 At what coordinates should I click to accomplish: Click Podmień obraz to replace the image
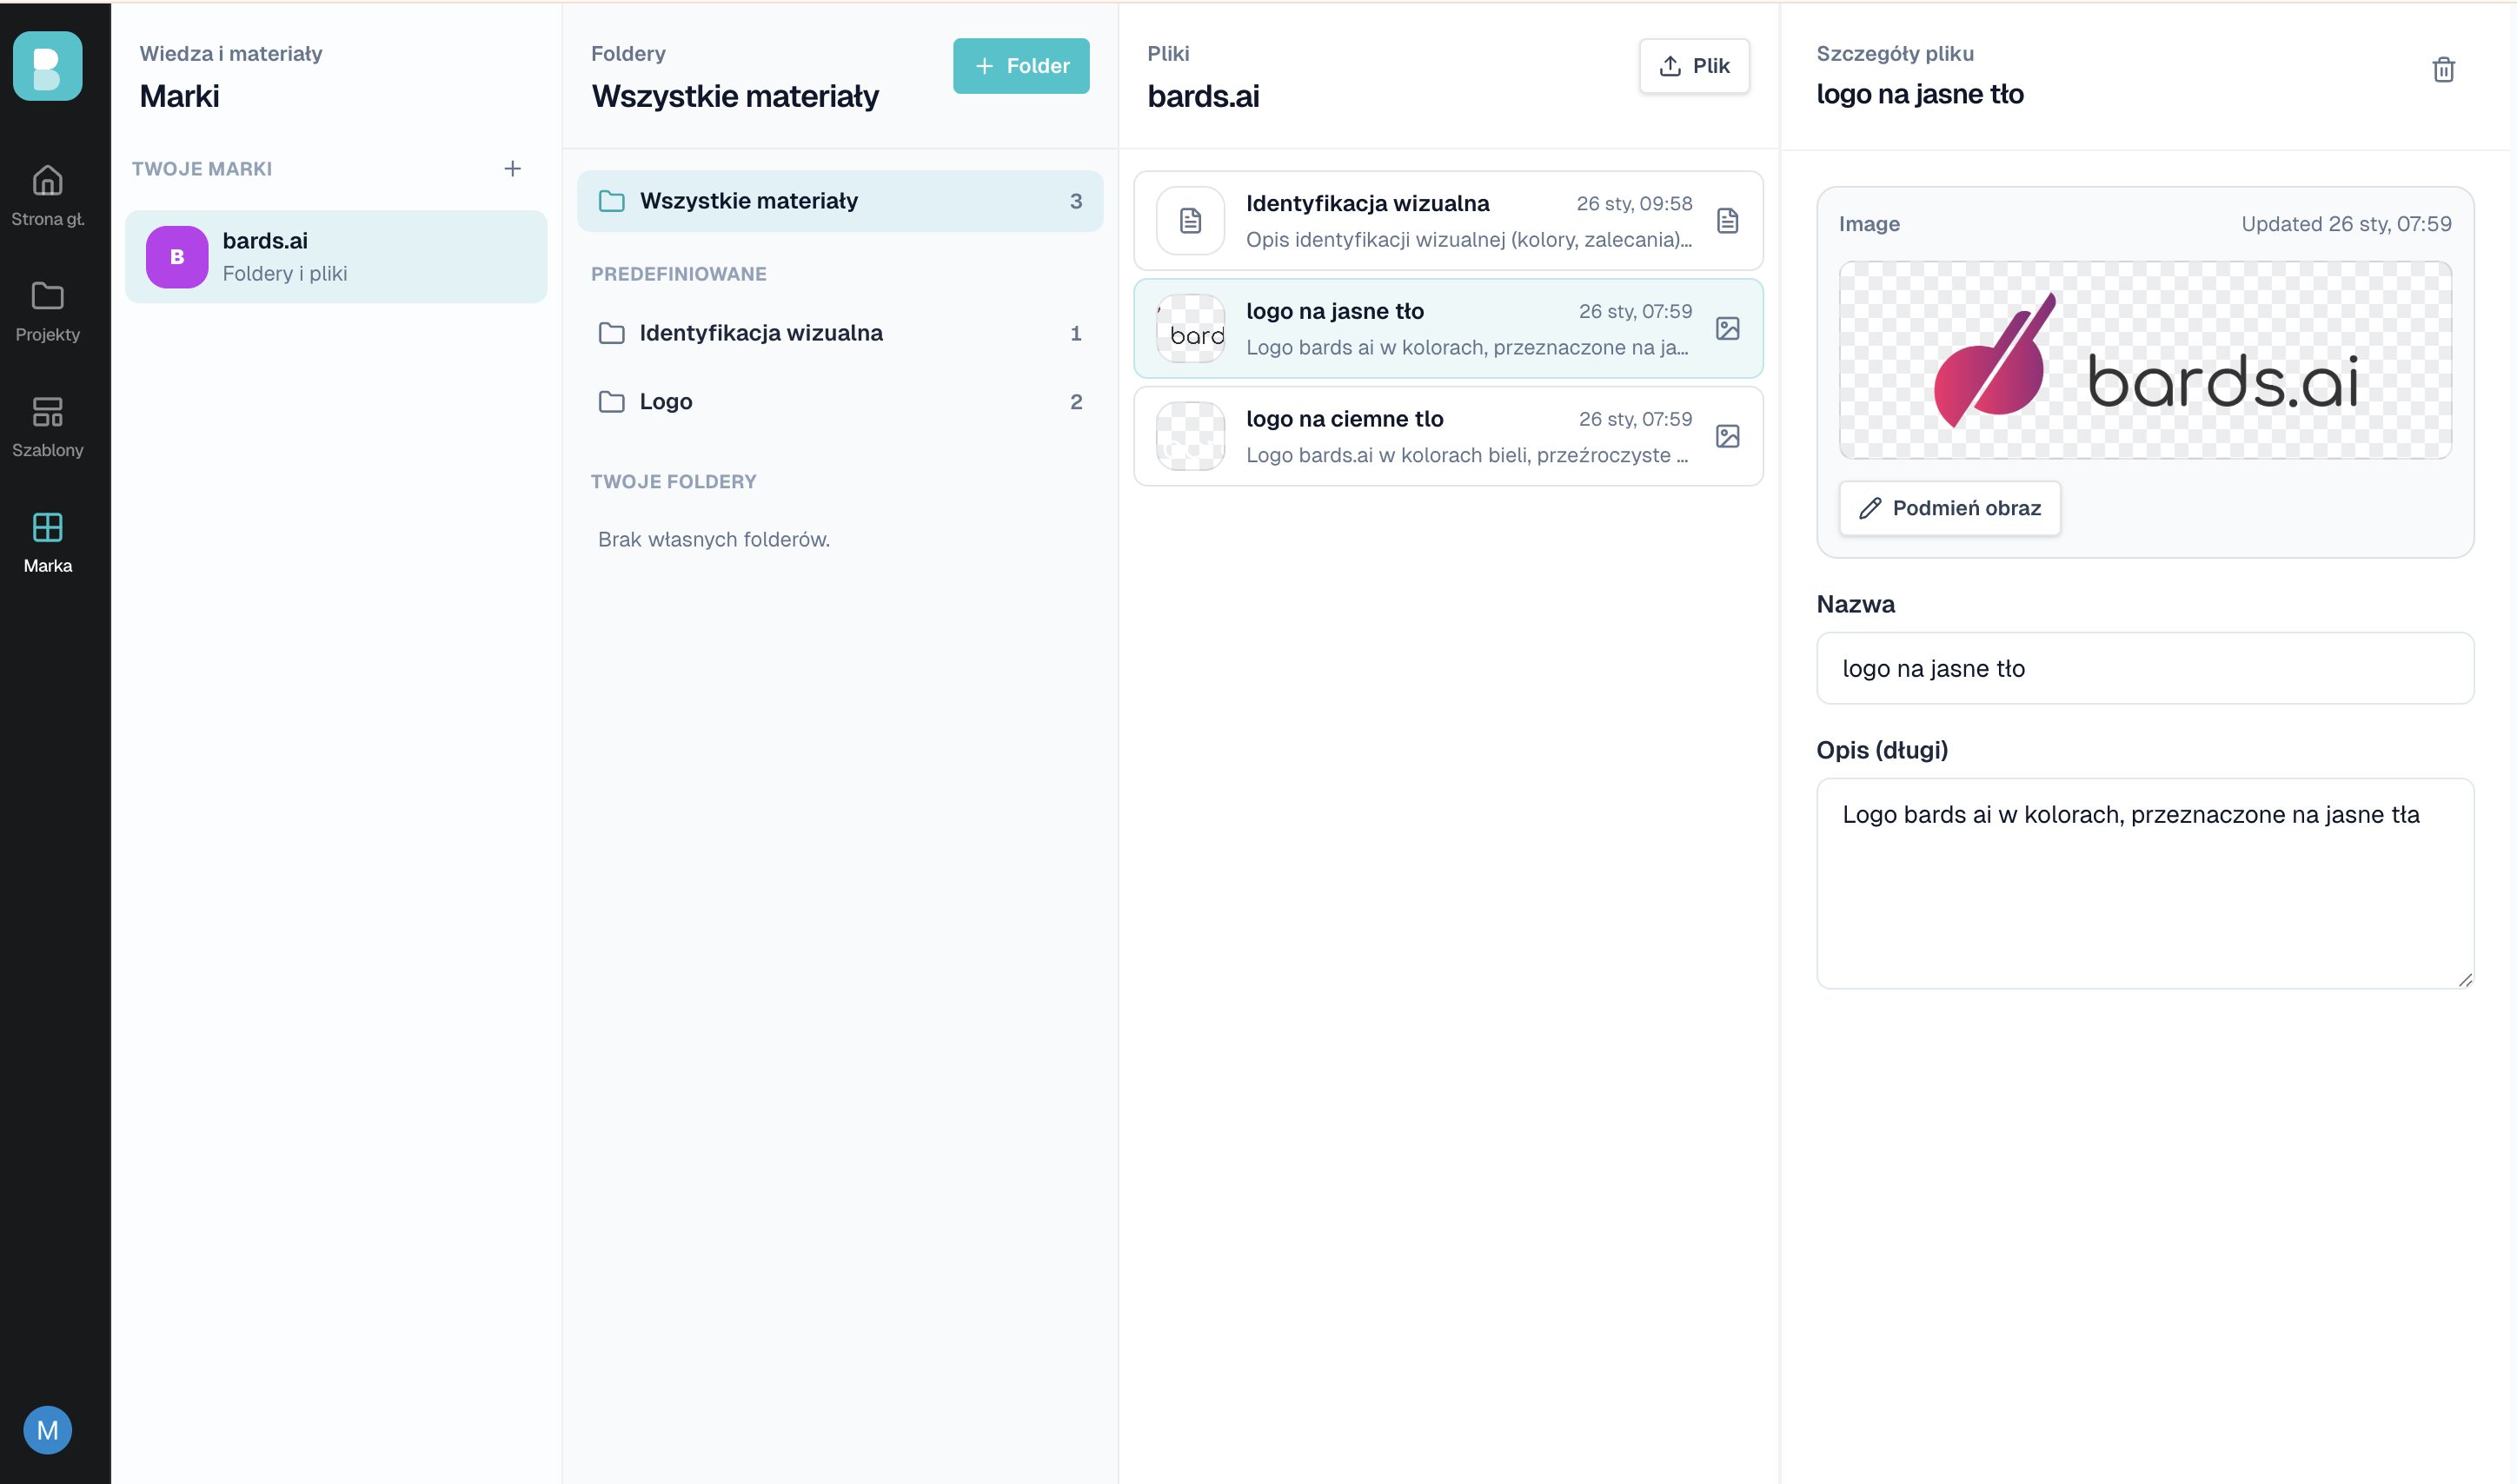1948,508
